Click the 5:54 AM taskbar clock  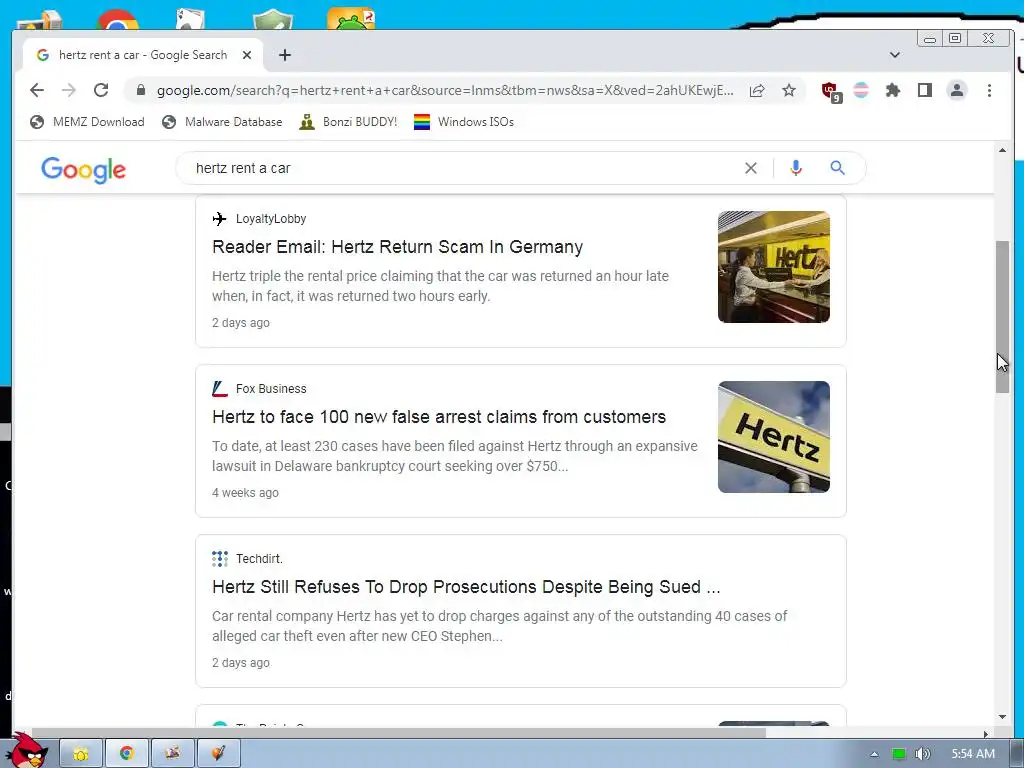click(973, 754)
